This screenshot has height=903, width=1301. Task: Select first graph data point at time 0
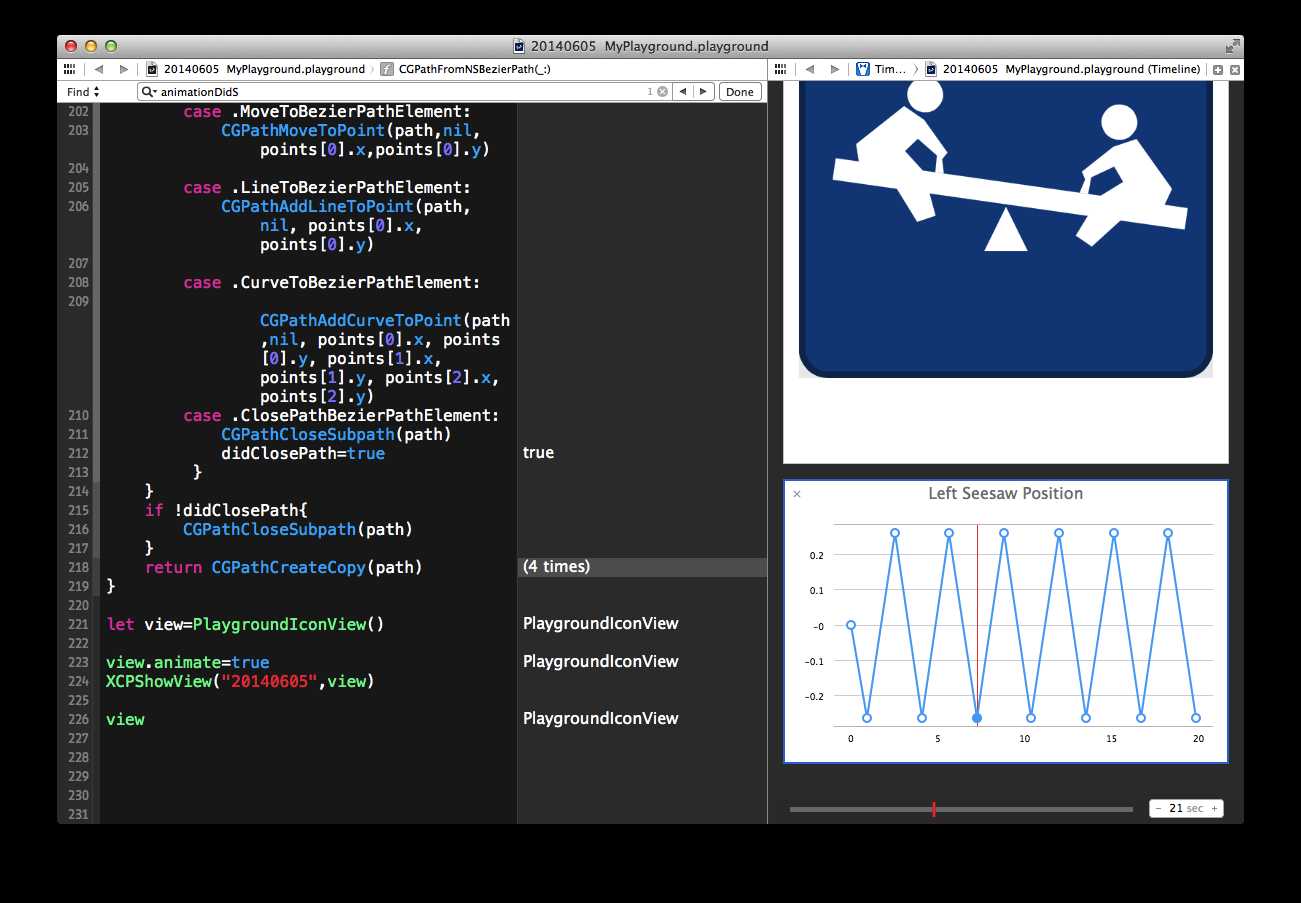pyautogui.click(x=851, y=625)
